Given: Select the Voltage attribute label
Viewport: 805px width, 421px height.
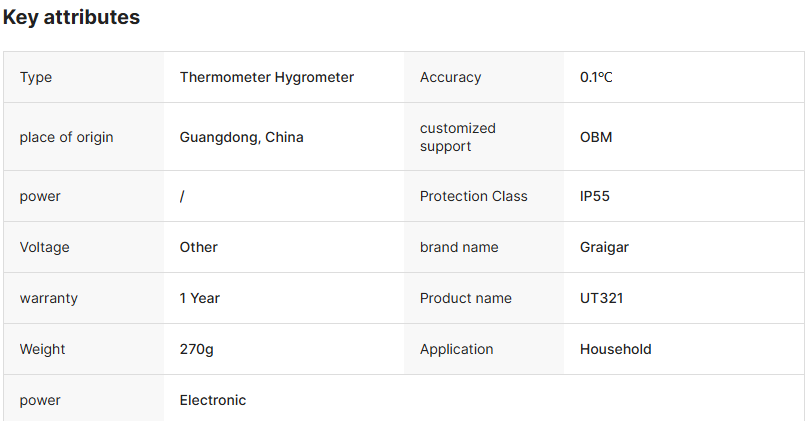Looking at the screenshot, I should 45,247.
